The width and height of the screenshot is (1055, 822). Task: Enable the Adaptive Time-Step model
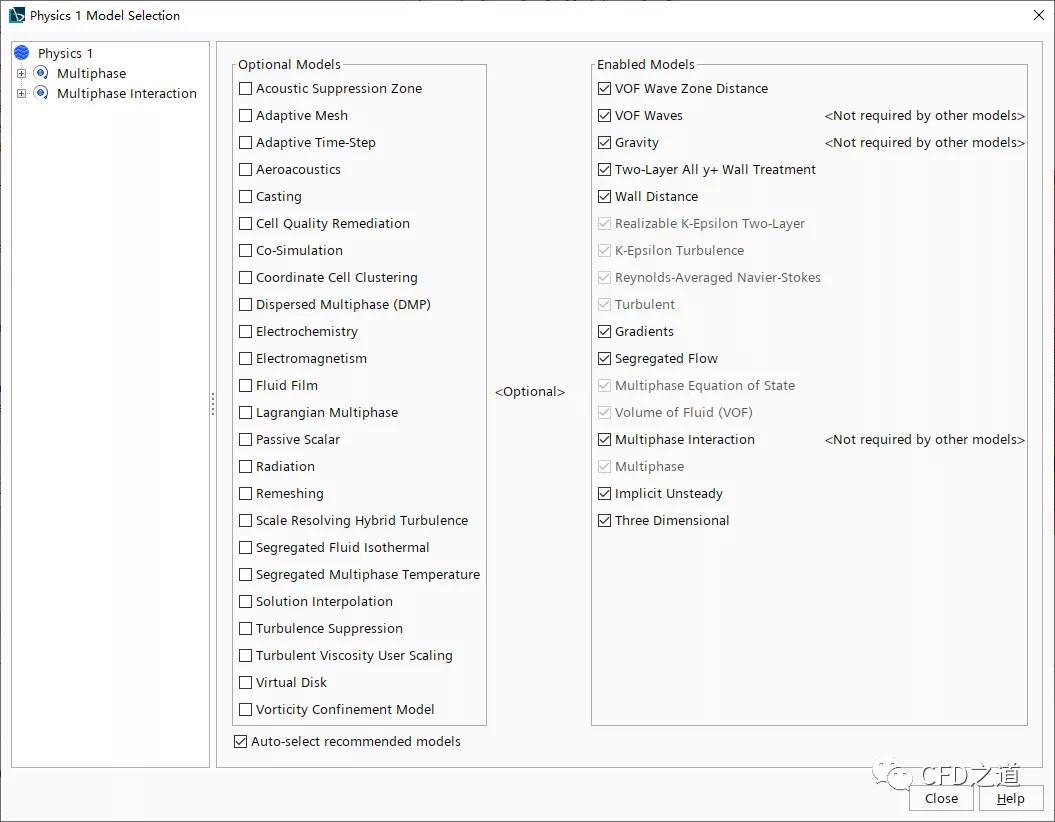pos(246,143)
